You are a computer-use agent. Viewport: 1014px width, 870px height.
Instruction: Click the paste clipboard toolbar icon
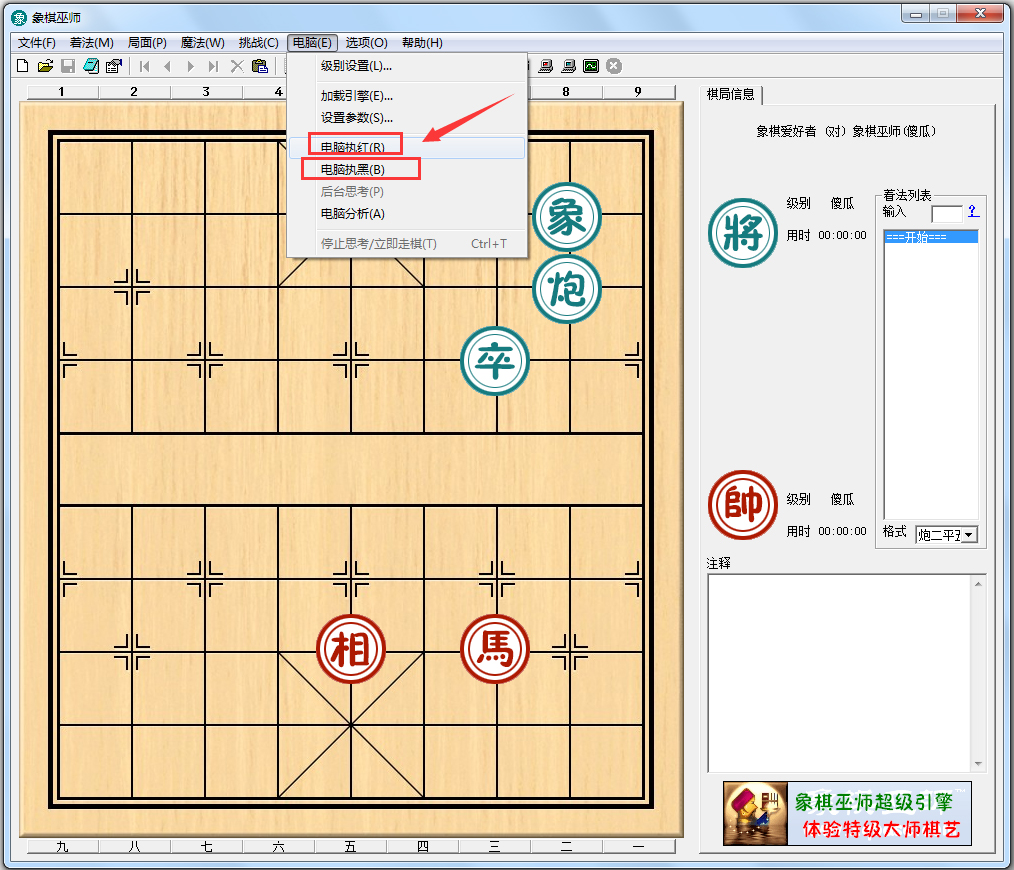point(260,66)
